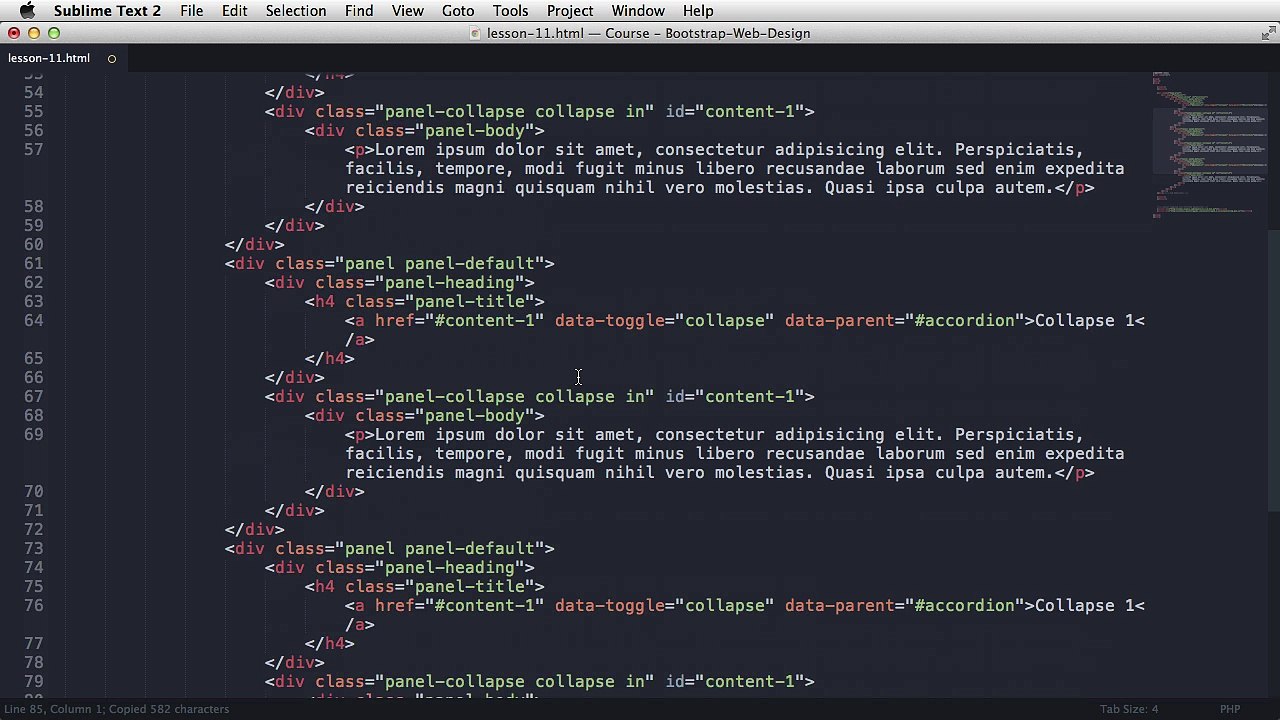This screenshot has height=720, width=1280.
Task: Open the Find menu
Action: point(359,11)
